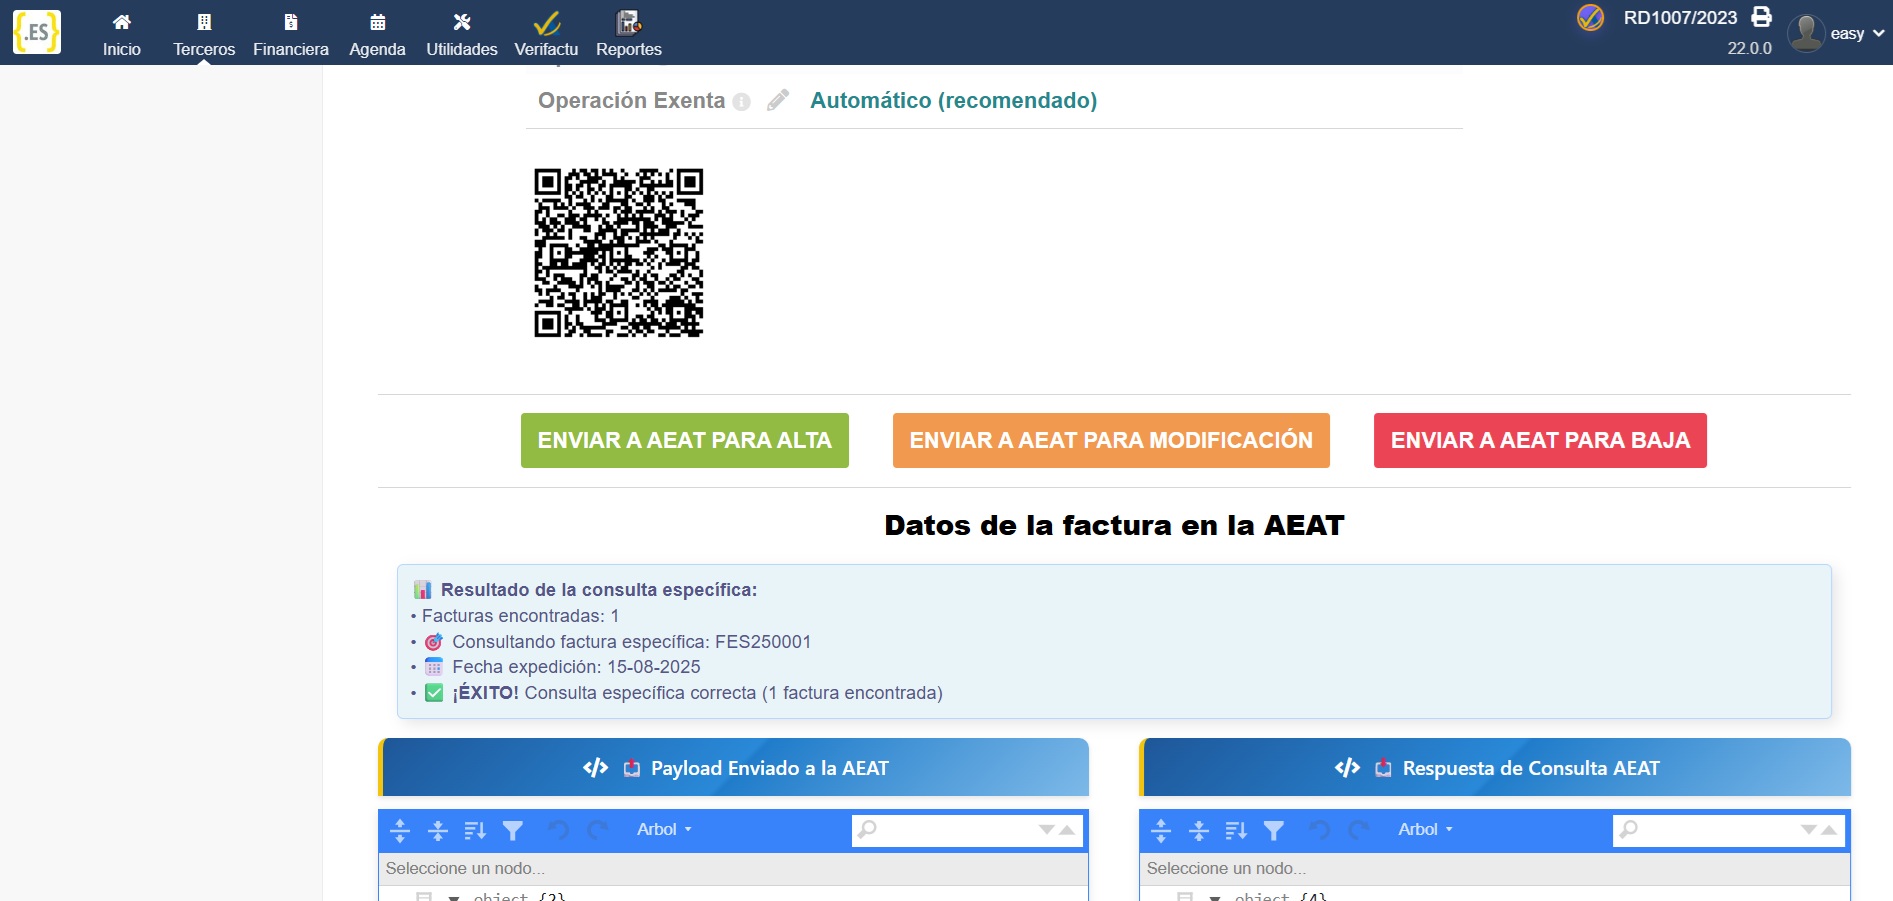Click the code icon in Respuesta de Consulta header

(1347, 768)
